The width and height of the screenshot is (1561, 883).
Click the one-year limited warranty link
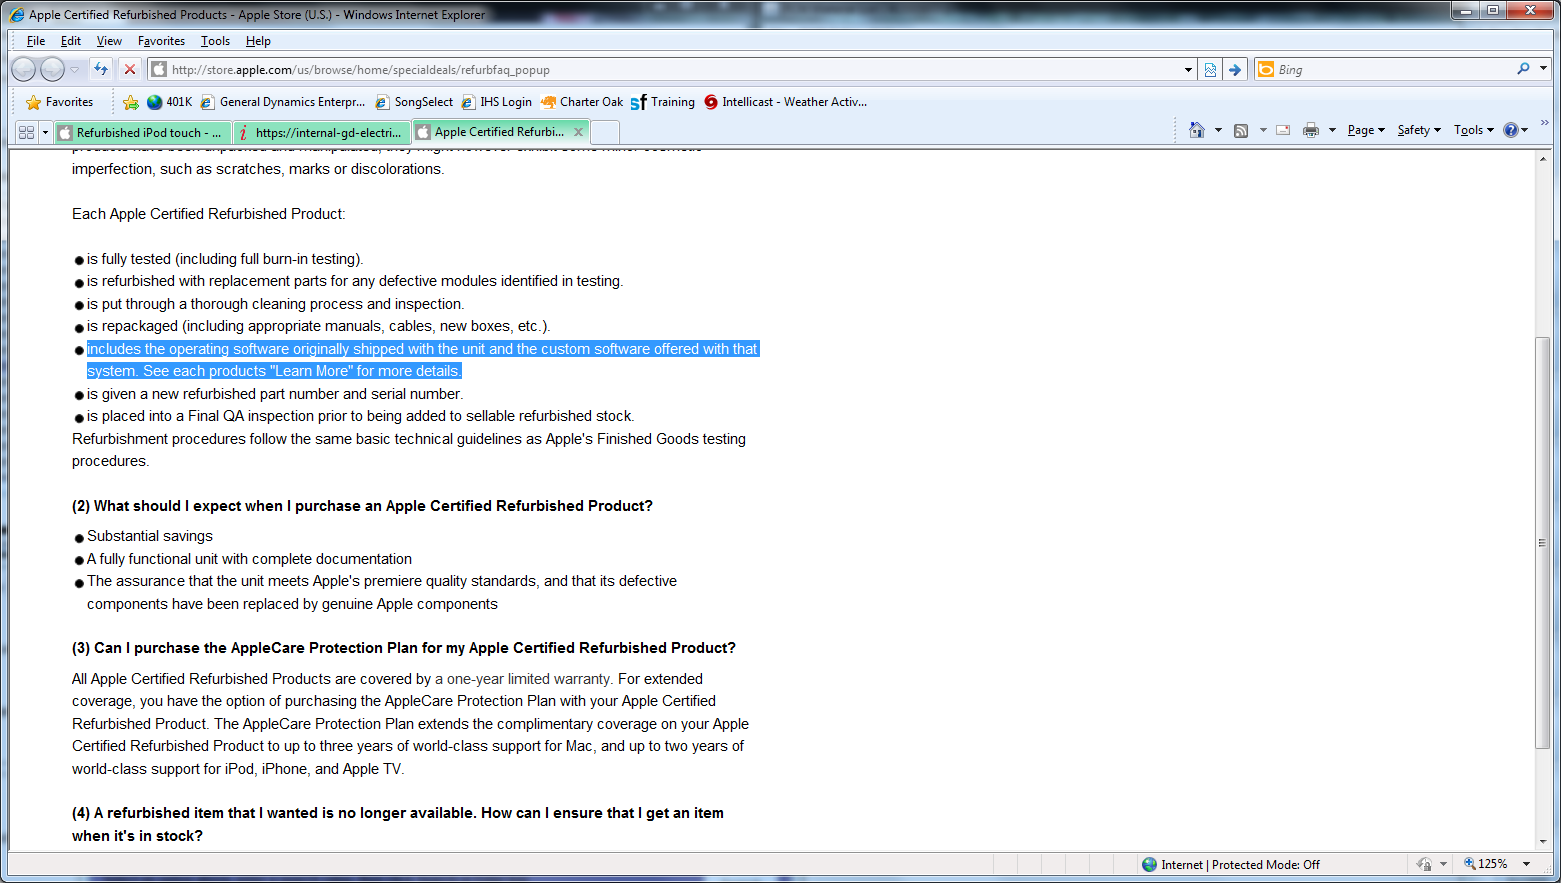coord(524,679)
